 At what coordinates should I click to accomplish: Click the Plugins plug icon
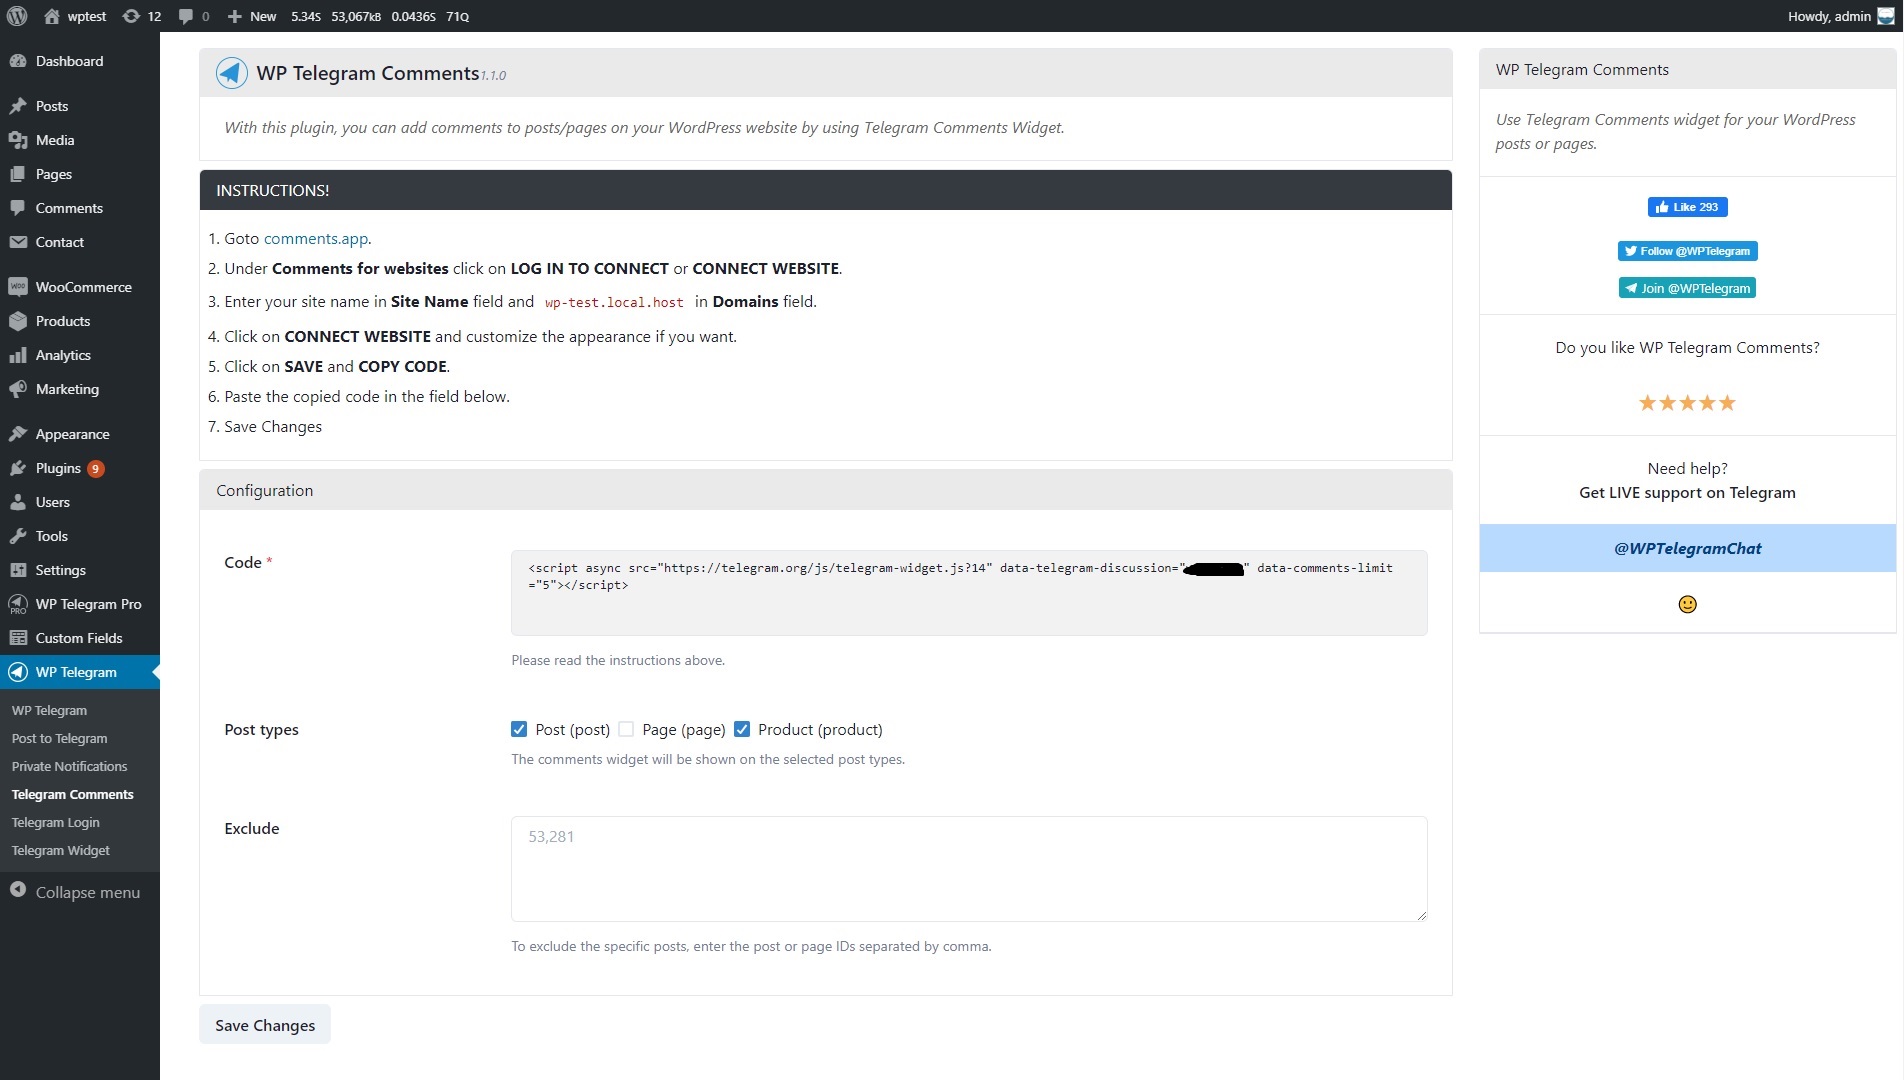(x=18, y=468)
